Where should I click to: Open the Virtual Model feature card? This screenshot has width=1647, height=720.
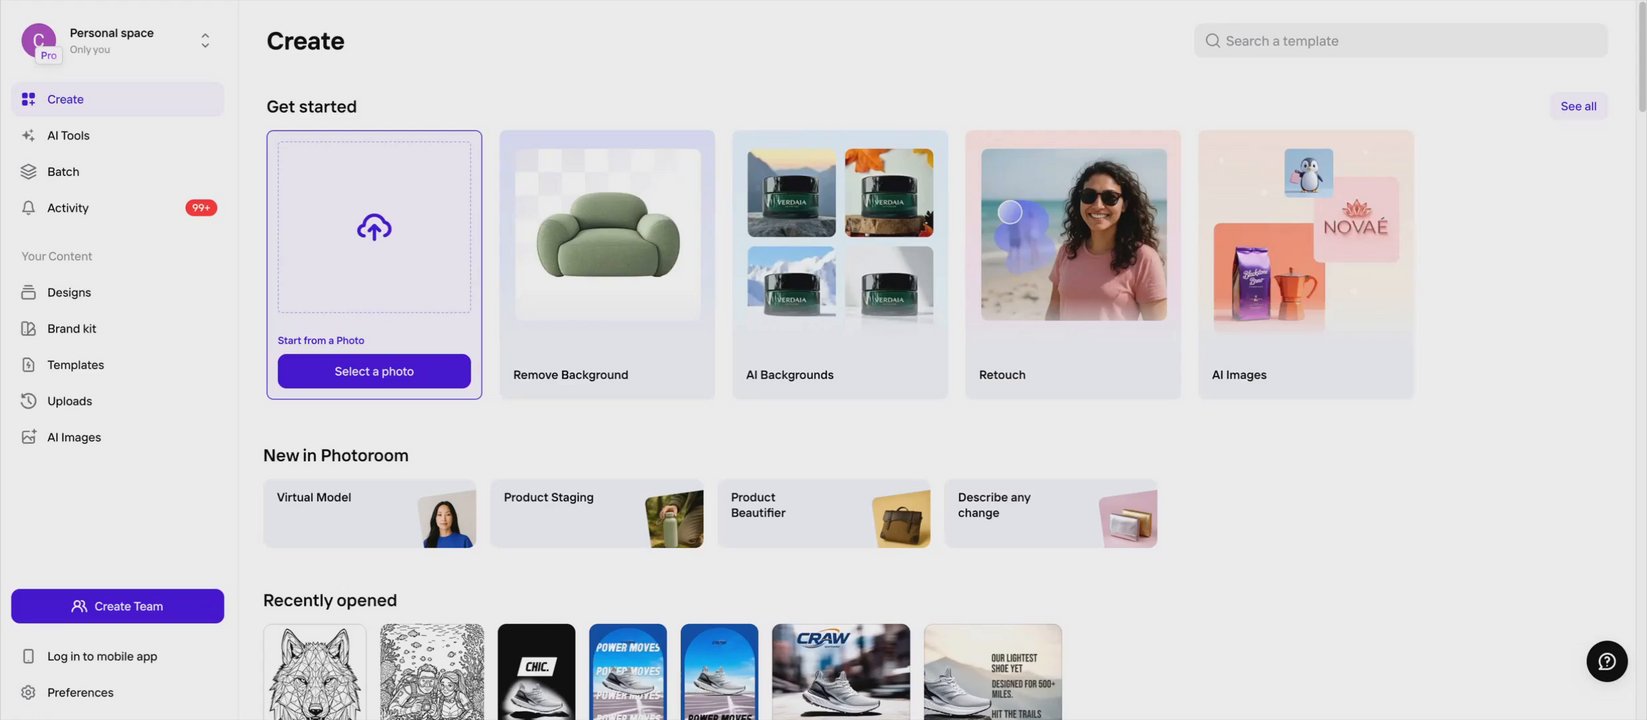pyautogui.click(x=369, y=514)
